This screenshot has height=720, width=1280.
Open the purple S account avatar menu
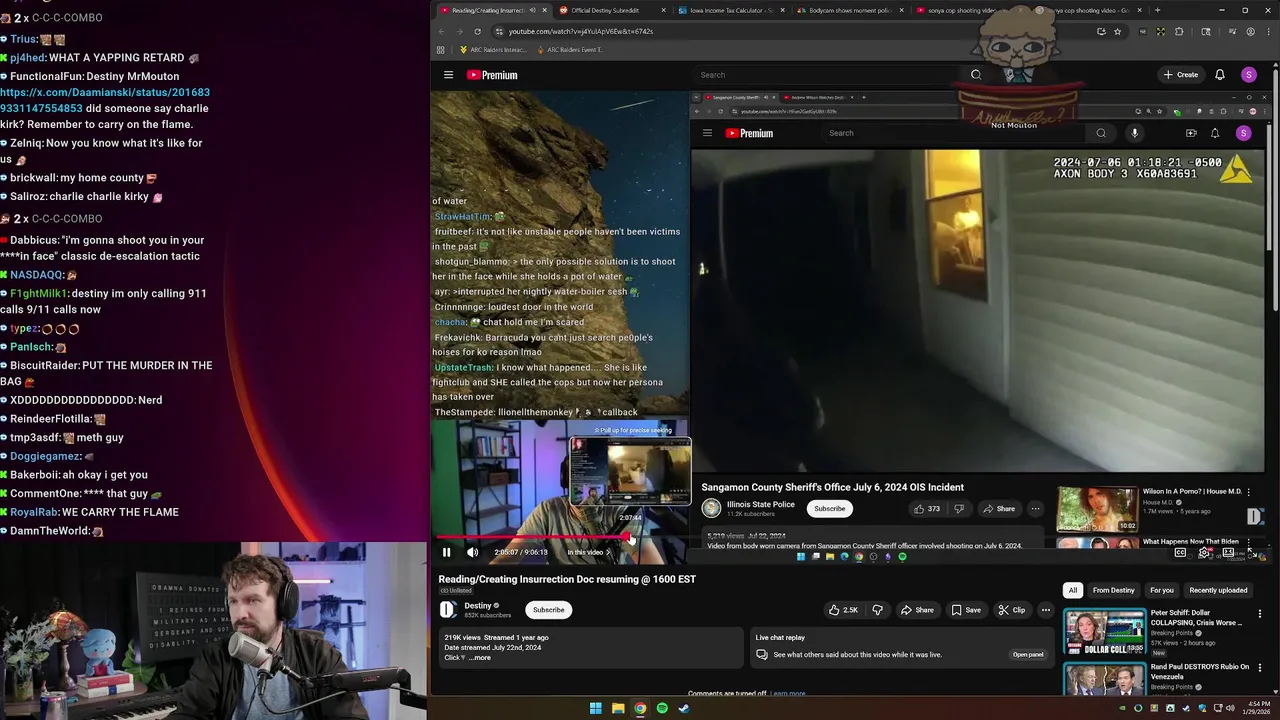[1248, 75]
